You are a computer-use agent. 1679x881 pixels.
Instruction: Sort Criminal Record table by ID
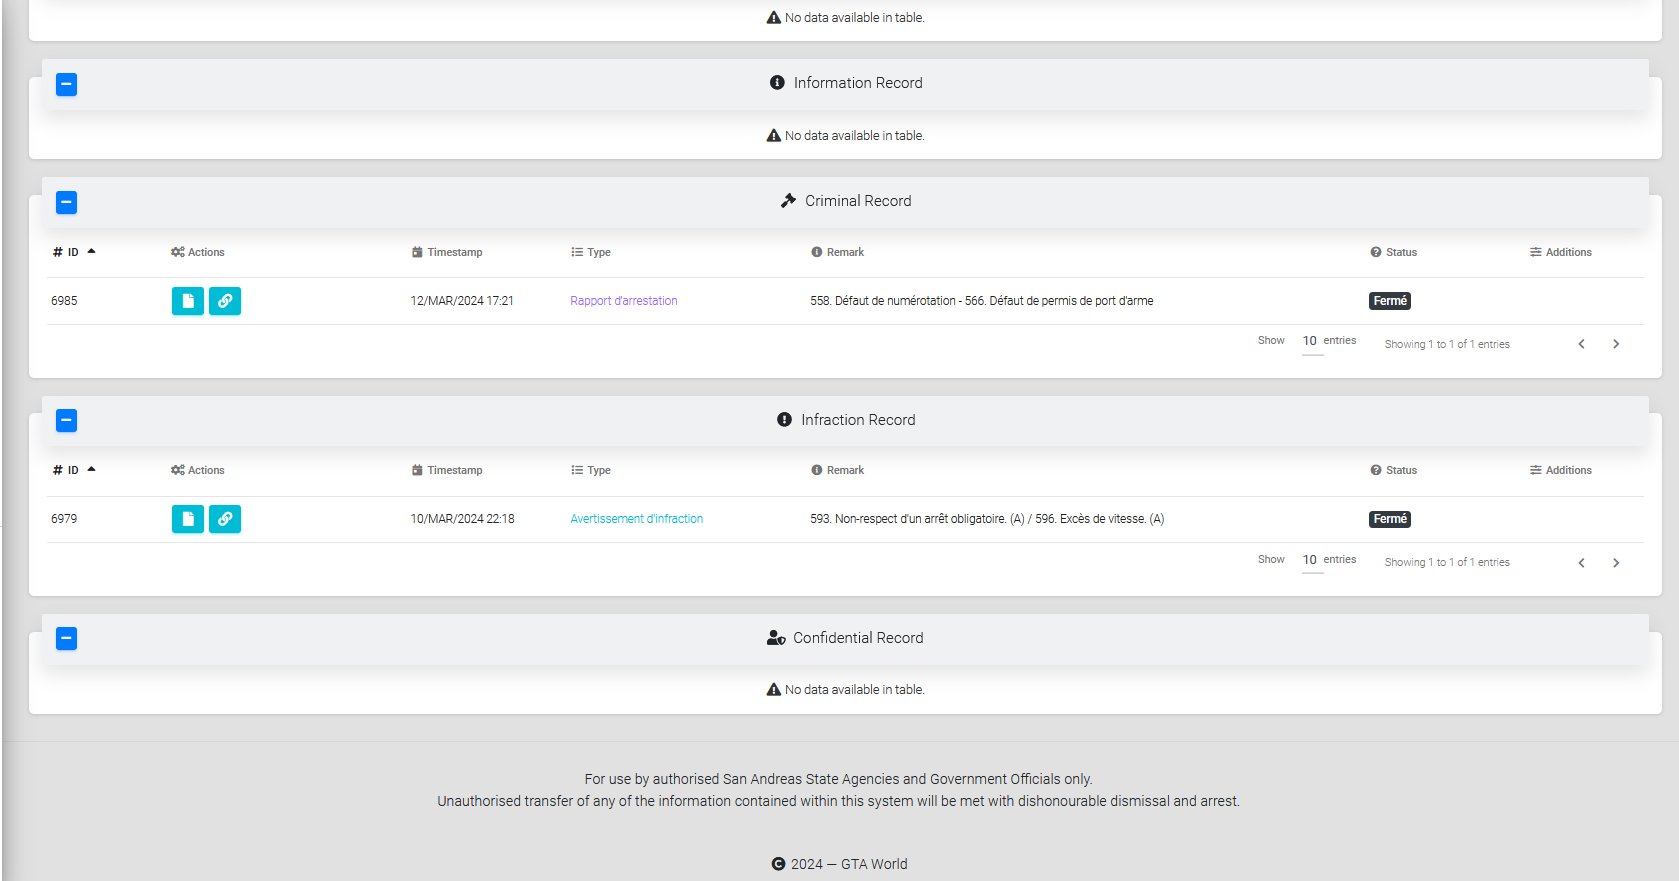pyautogui.click(x=73, y=252)
